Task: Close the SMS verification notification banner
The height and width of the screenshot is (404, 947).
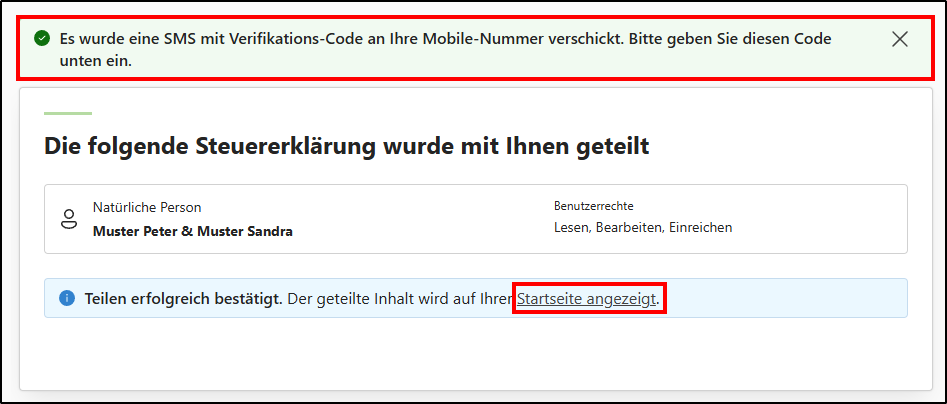Action: (x=899, y=40)
